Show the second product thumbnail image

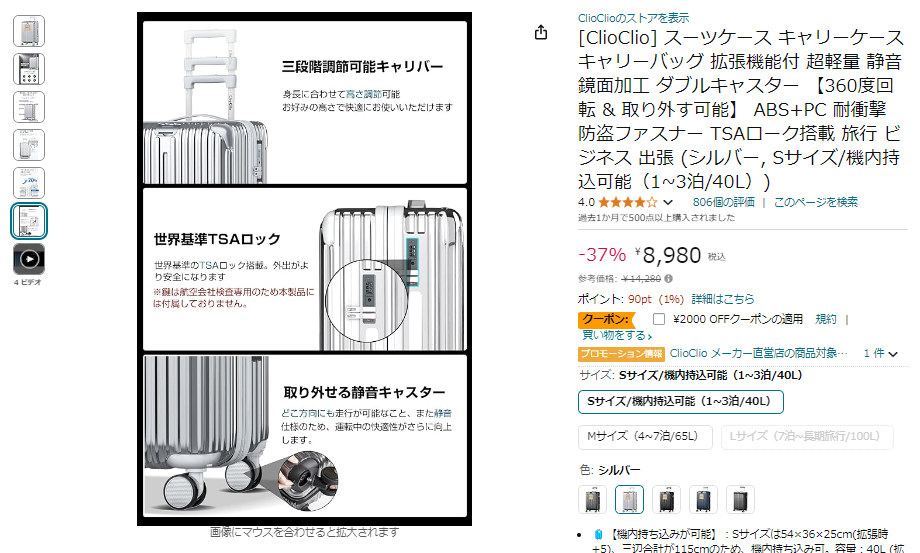[29, 69]
